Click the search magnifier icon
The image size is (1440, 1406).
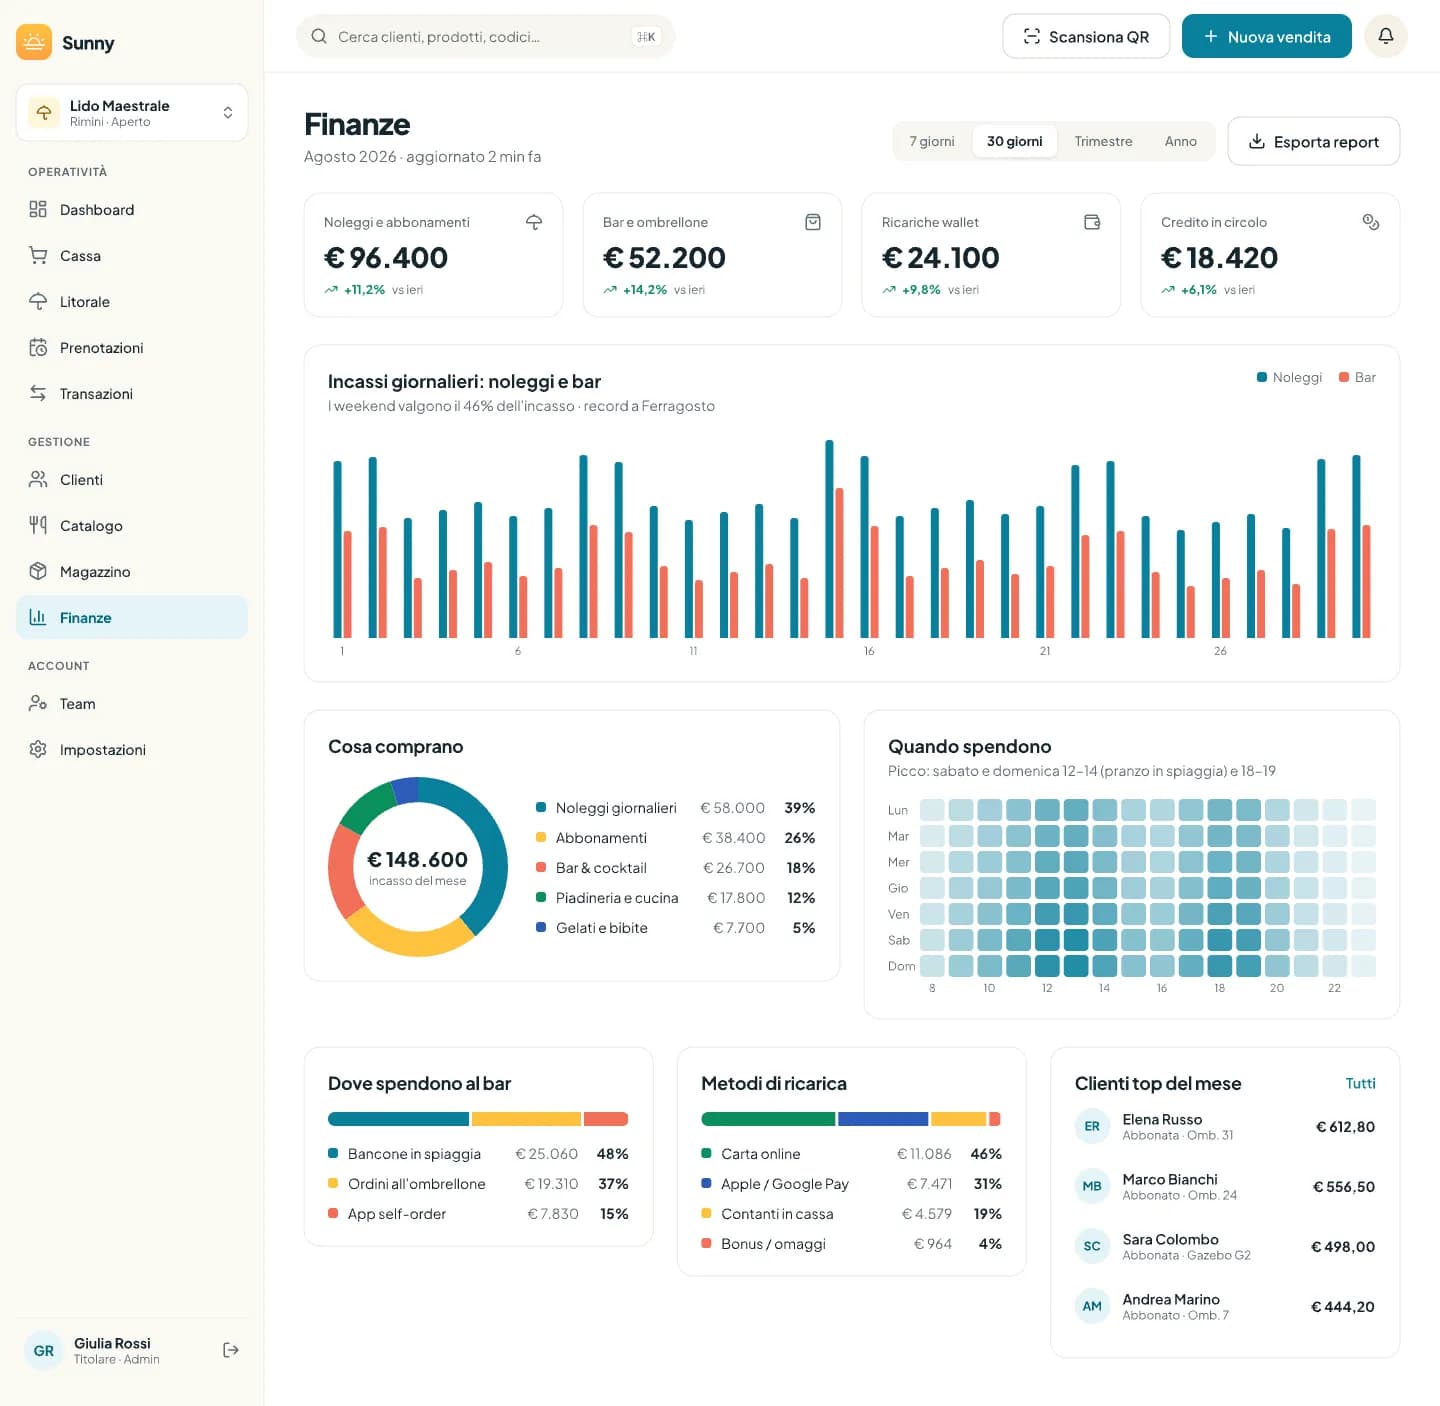(x=319, y=36)
